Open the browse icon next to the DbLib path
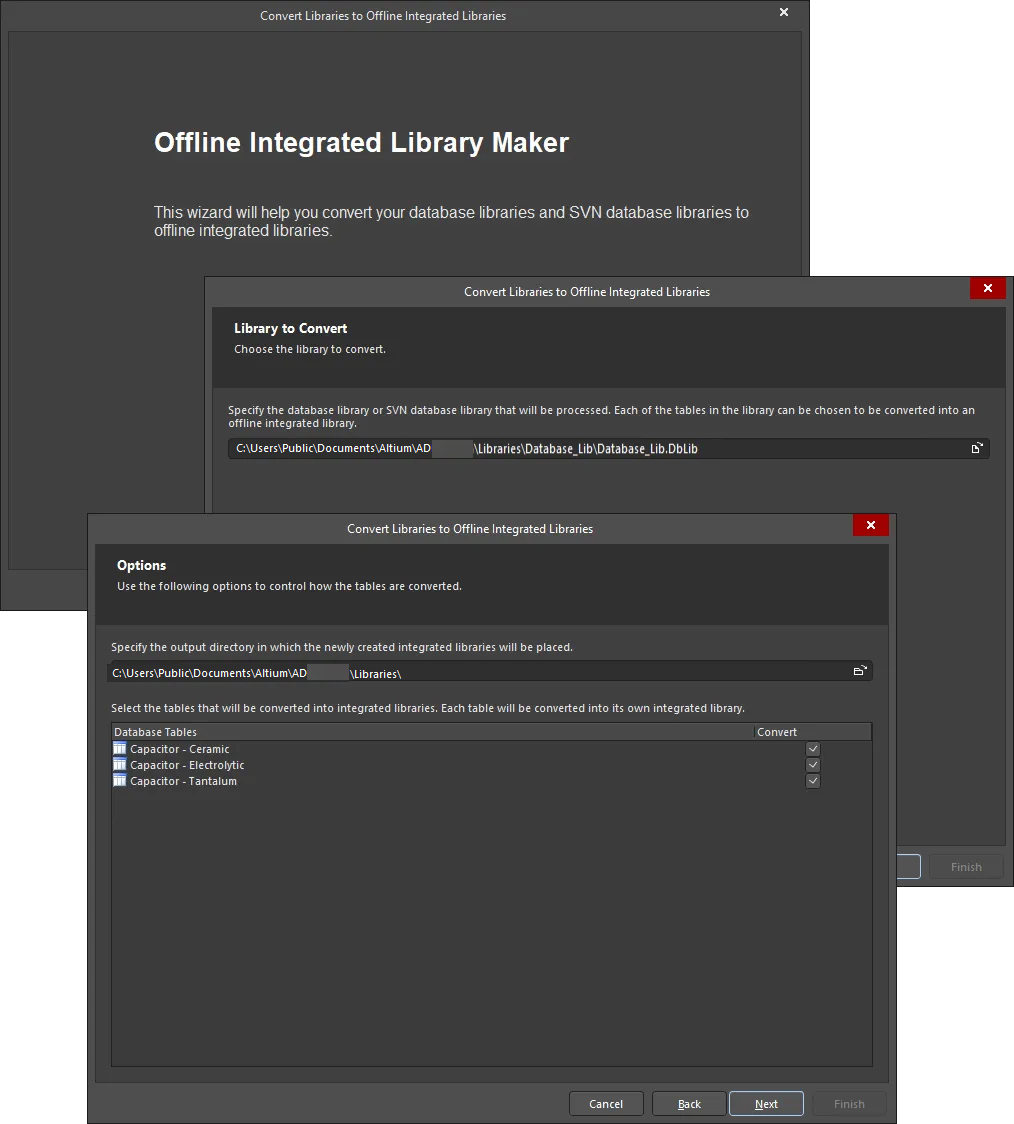The width and height of the screenshot is (1014, 1124). click(x=977, y=448)
